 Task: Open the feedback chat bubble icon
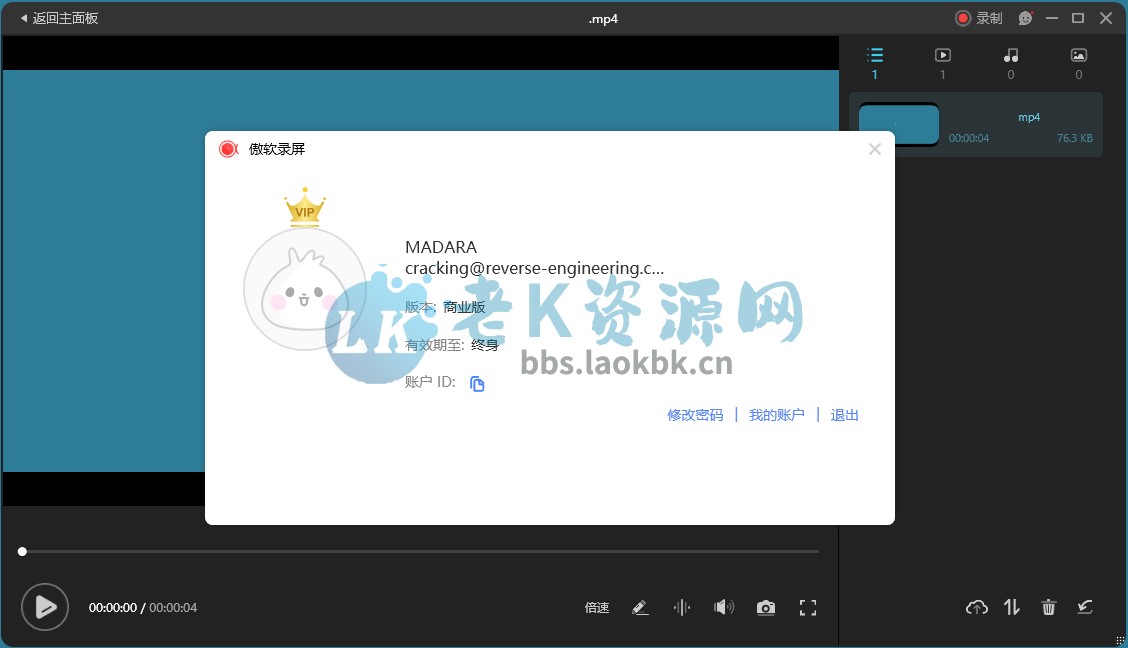point(1026,18)
